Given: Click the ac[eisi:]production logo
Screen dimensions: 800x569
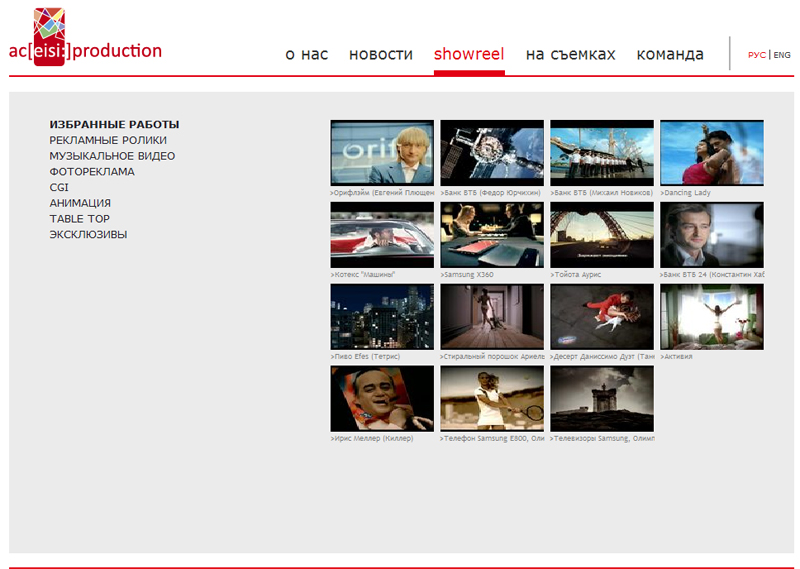Looking at the screenshot, I should point(84,46).
